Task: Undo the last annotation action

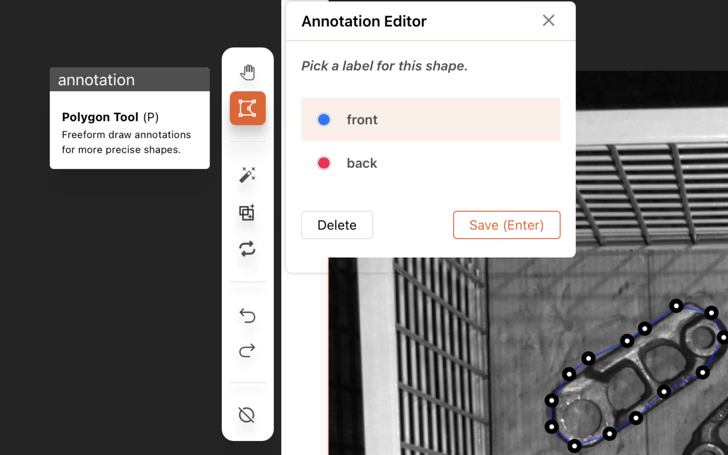Action: (x=247, y=316)
